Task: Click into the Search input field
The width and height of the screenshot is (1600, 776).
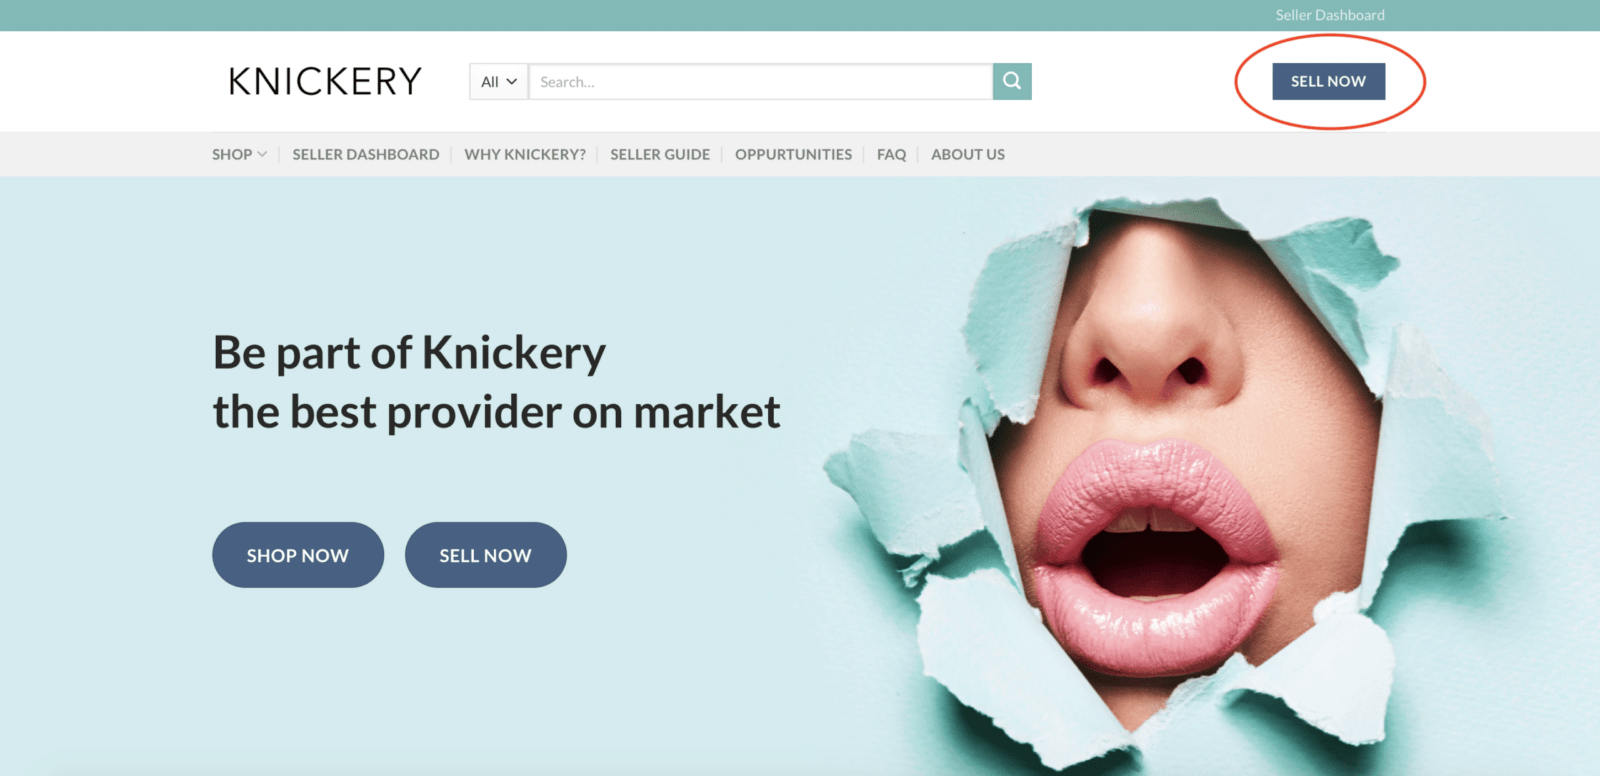Action: (x=760, y=82)
